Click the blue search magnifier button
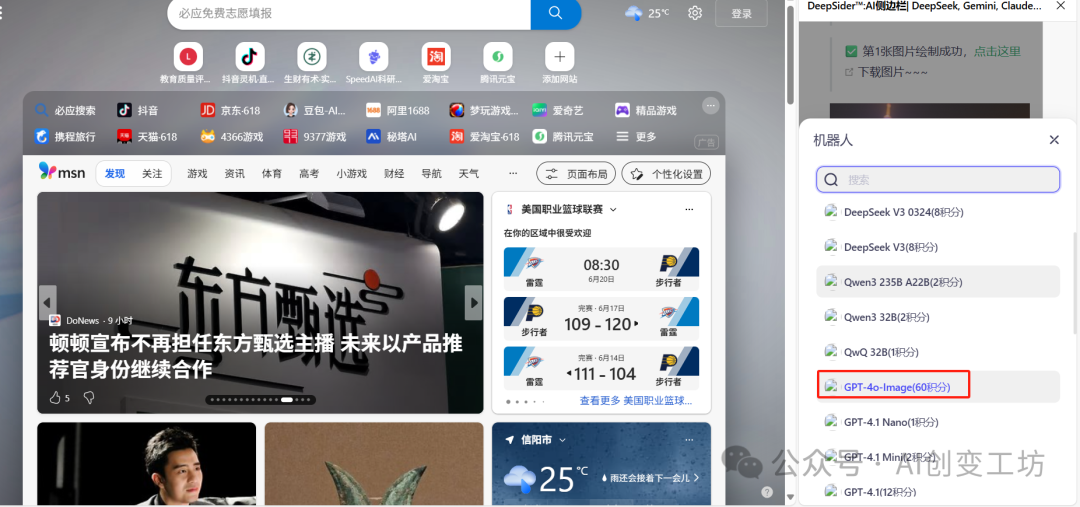 (555, 13)
